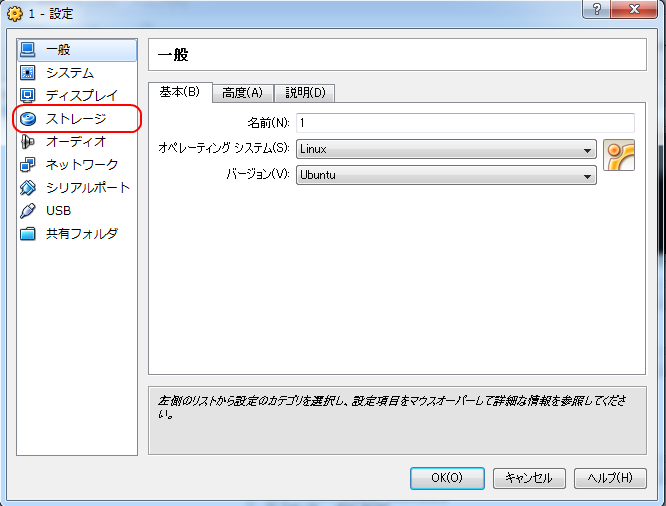Open the シリアルポート settings category
This screenshot has width=666, height=506.
click(x=77, y=187)
